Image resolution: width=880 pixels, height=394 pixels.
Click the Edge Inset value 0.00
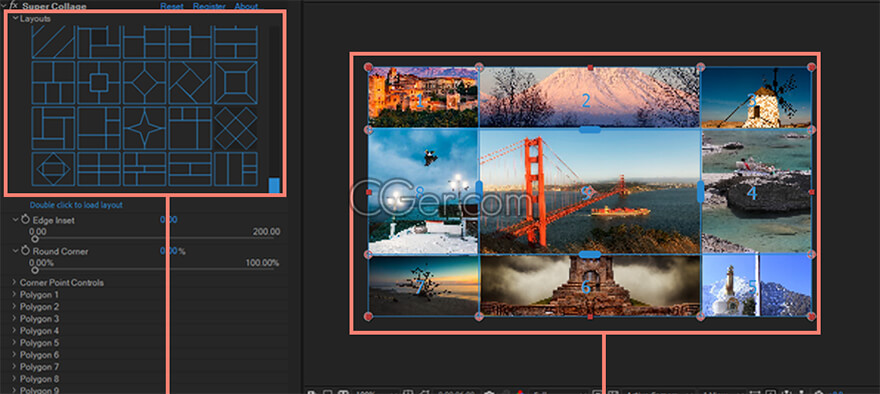(168, 219)
